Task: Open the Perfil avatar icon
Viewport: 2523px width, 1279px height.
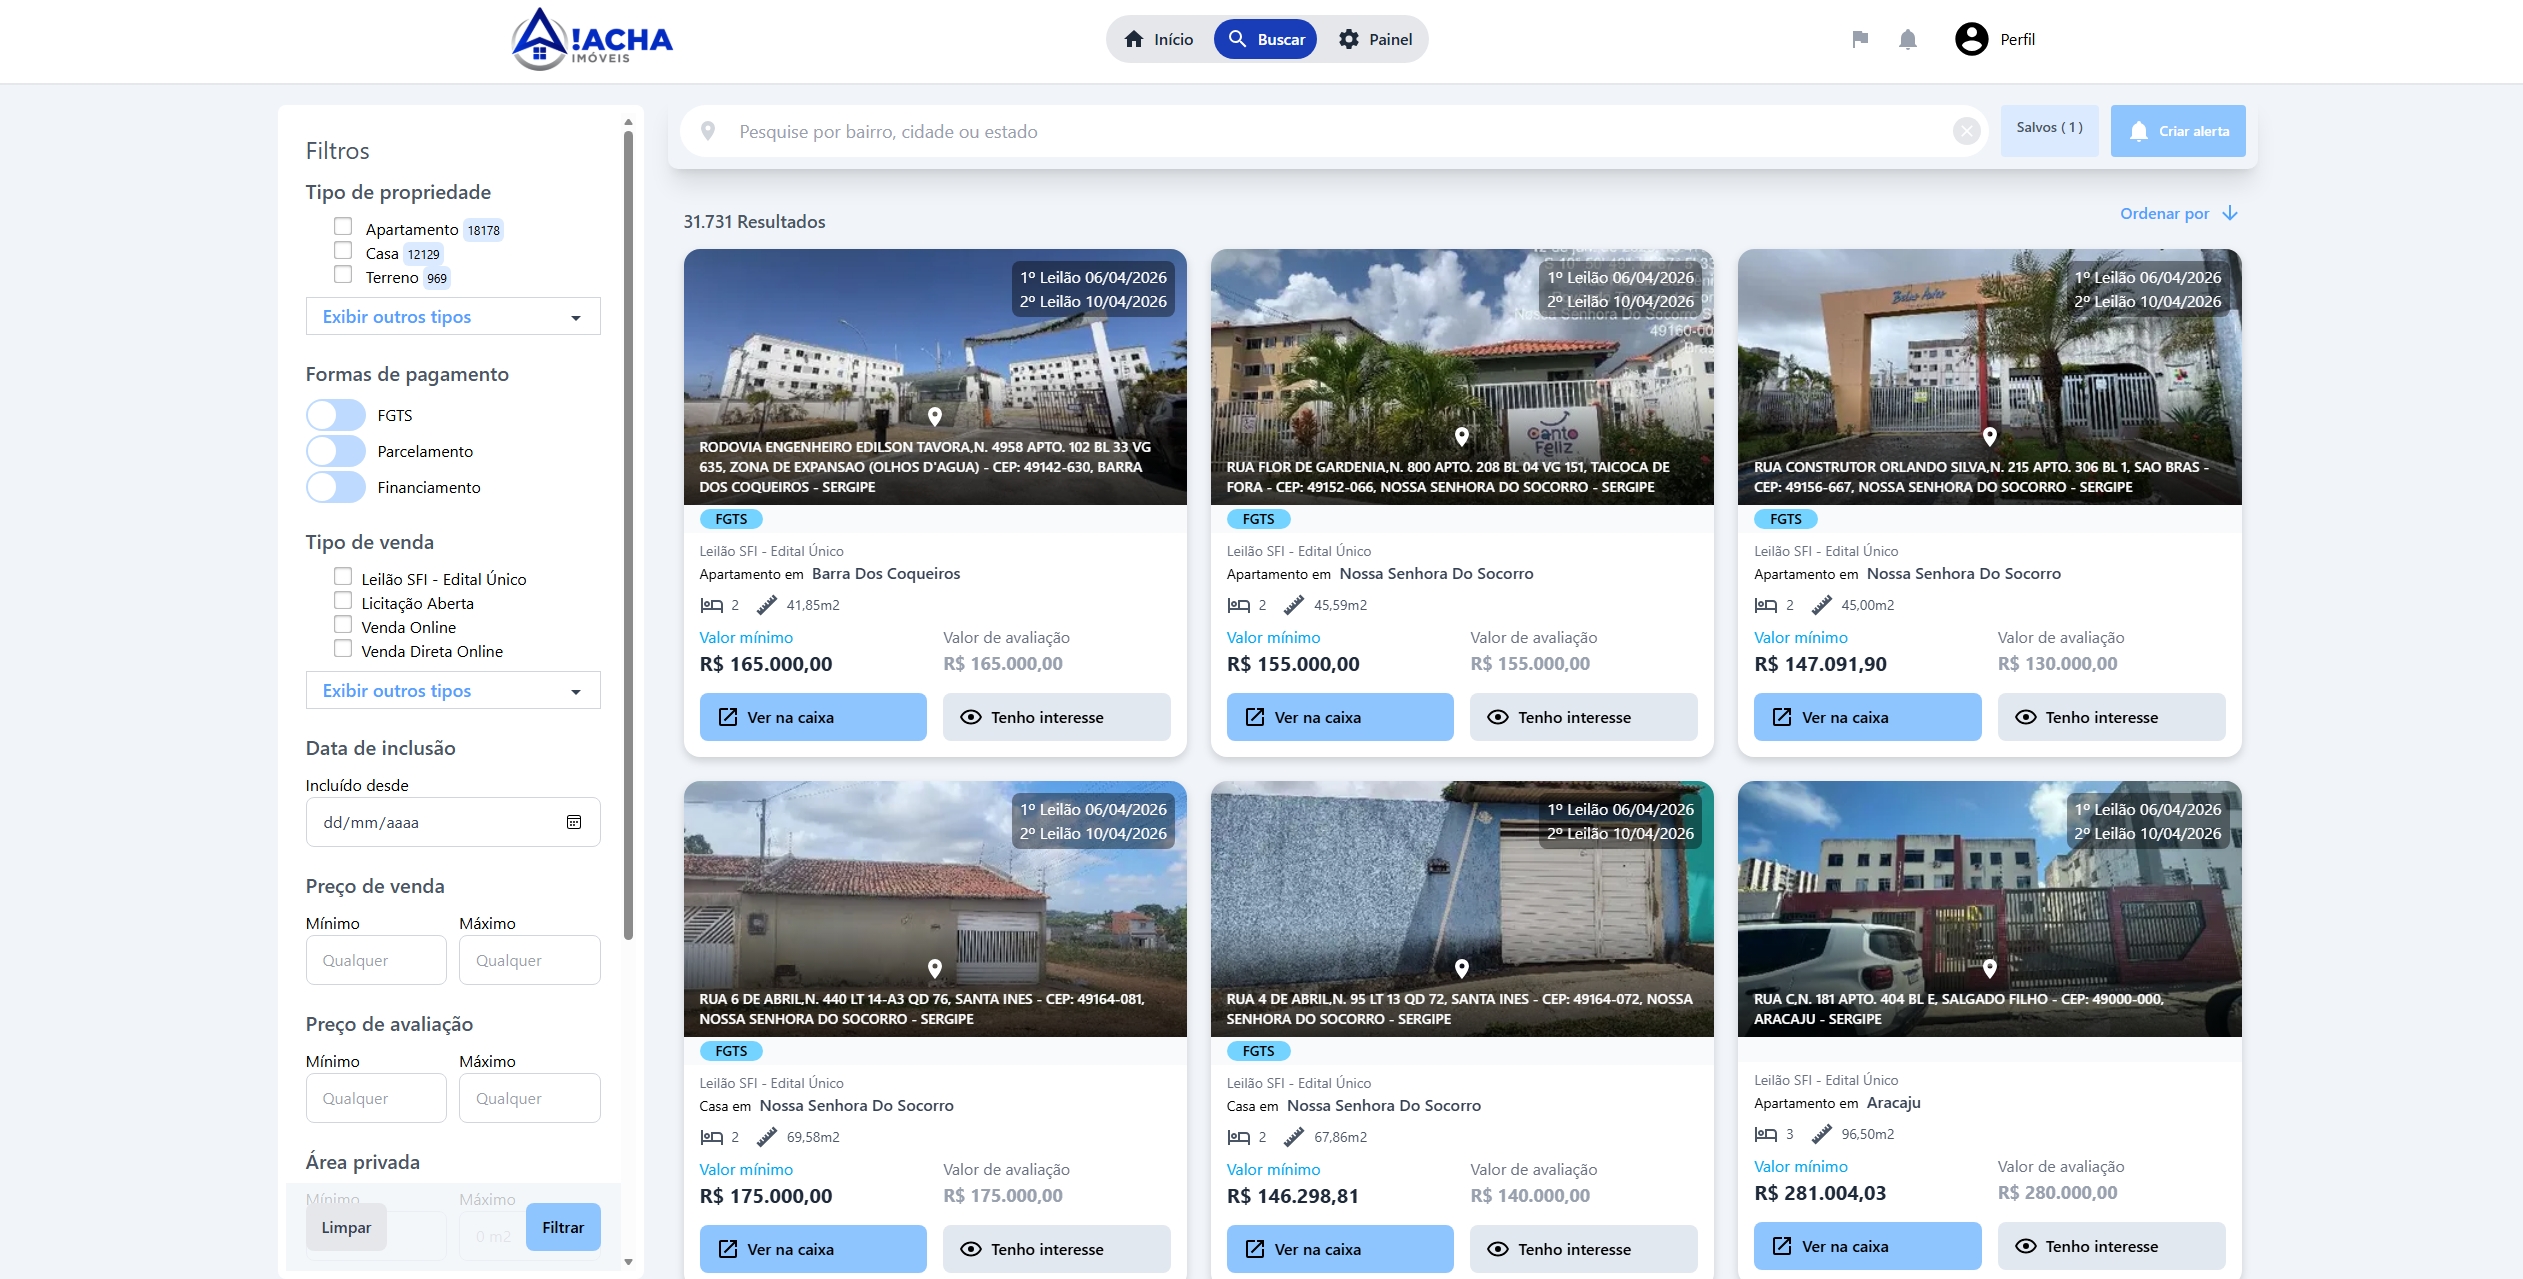Action: (x=1971, y=39)
